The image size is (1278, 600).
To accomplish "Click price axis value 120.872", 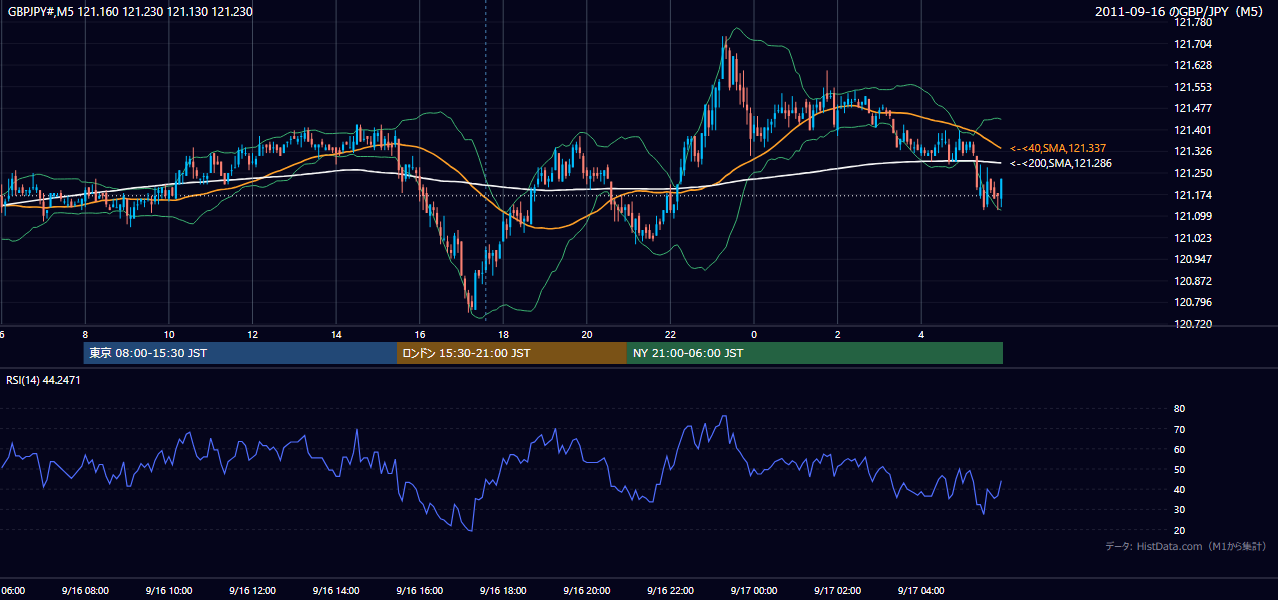I will [x=1191, y=281].
